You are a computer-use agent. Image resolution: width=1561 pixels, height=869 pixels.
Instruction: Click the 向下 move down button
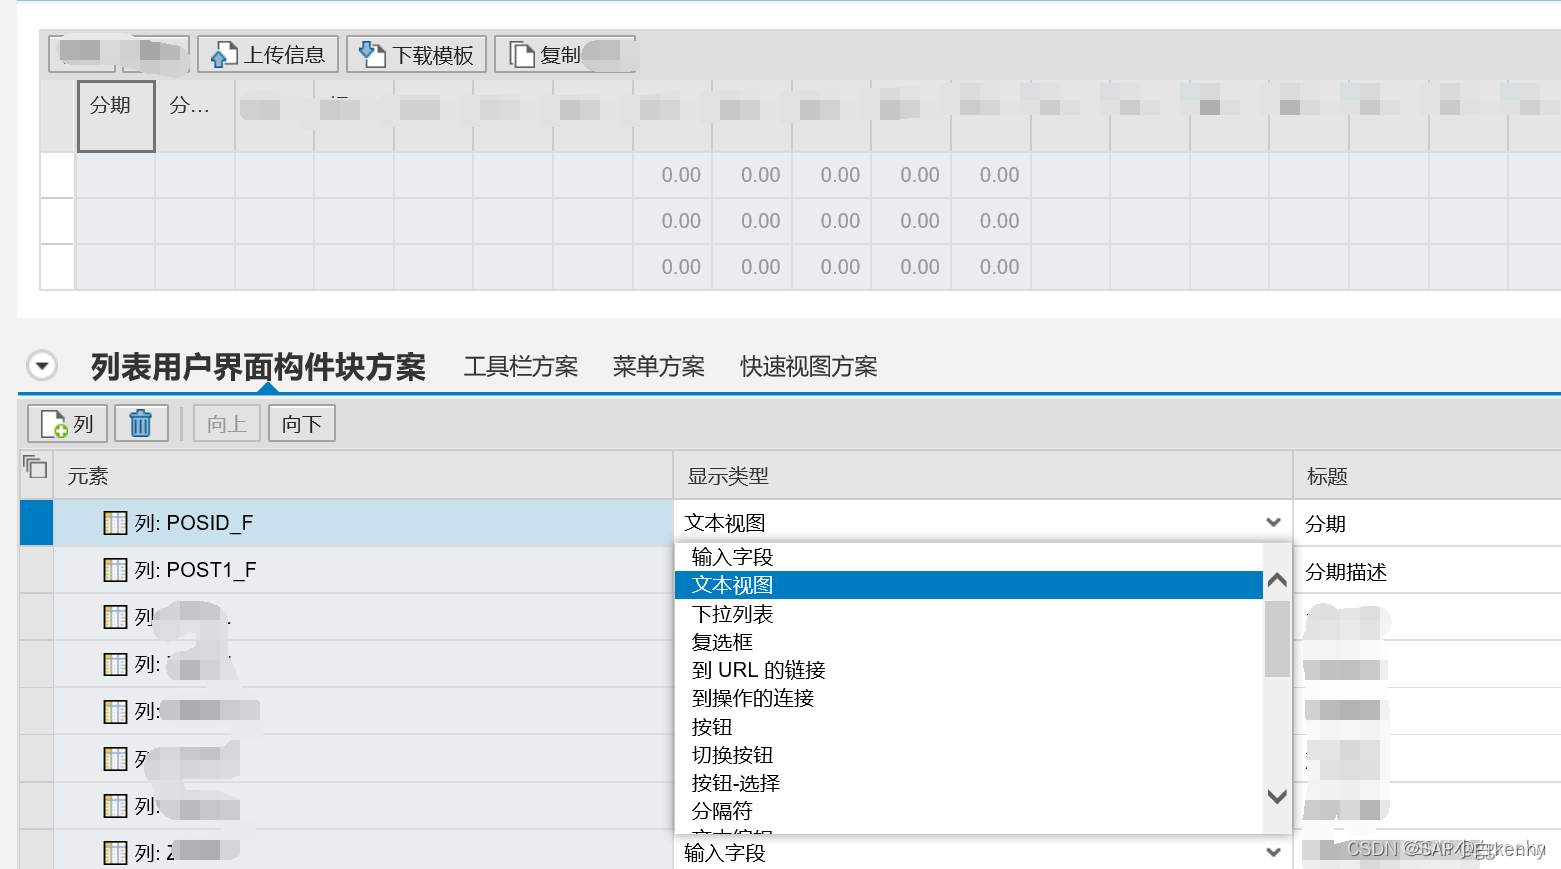pos(301,422)
